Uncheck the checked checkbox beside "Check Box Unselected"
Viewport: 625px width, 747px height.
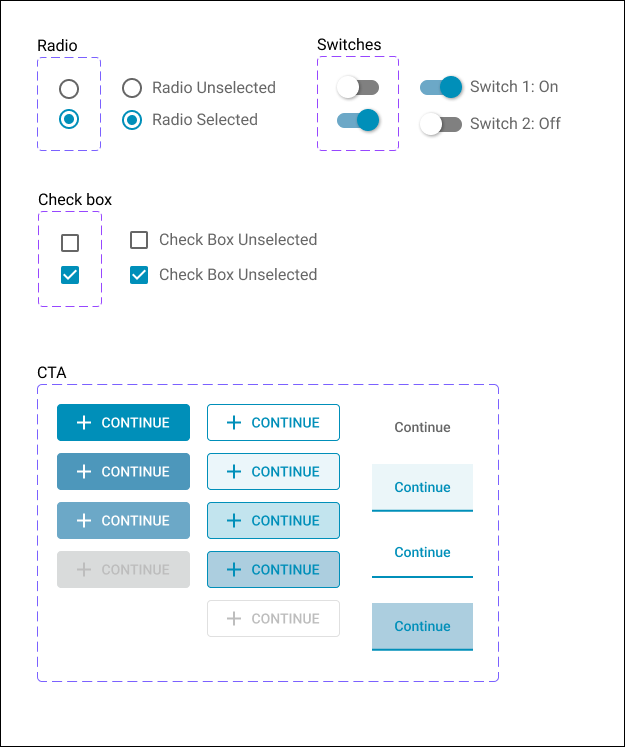(139, 275)
